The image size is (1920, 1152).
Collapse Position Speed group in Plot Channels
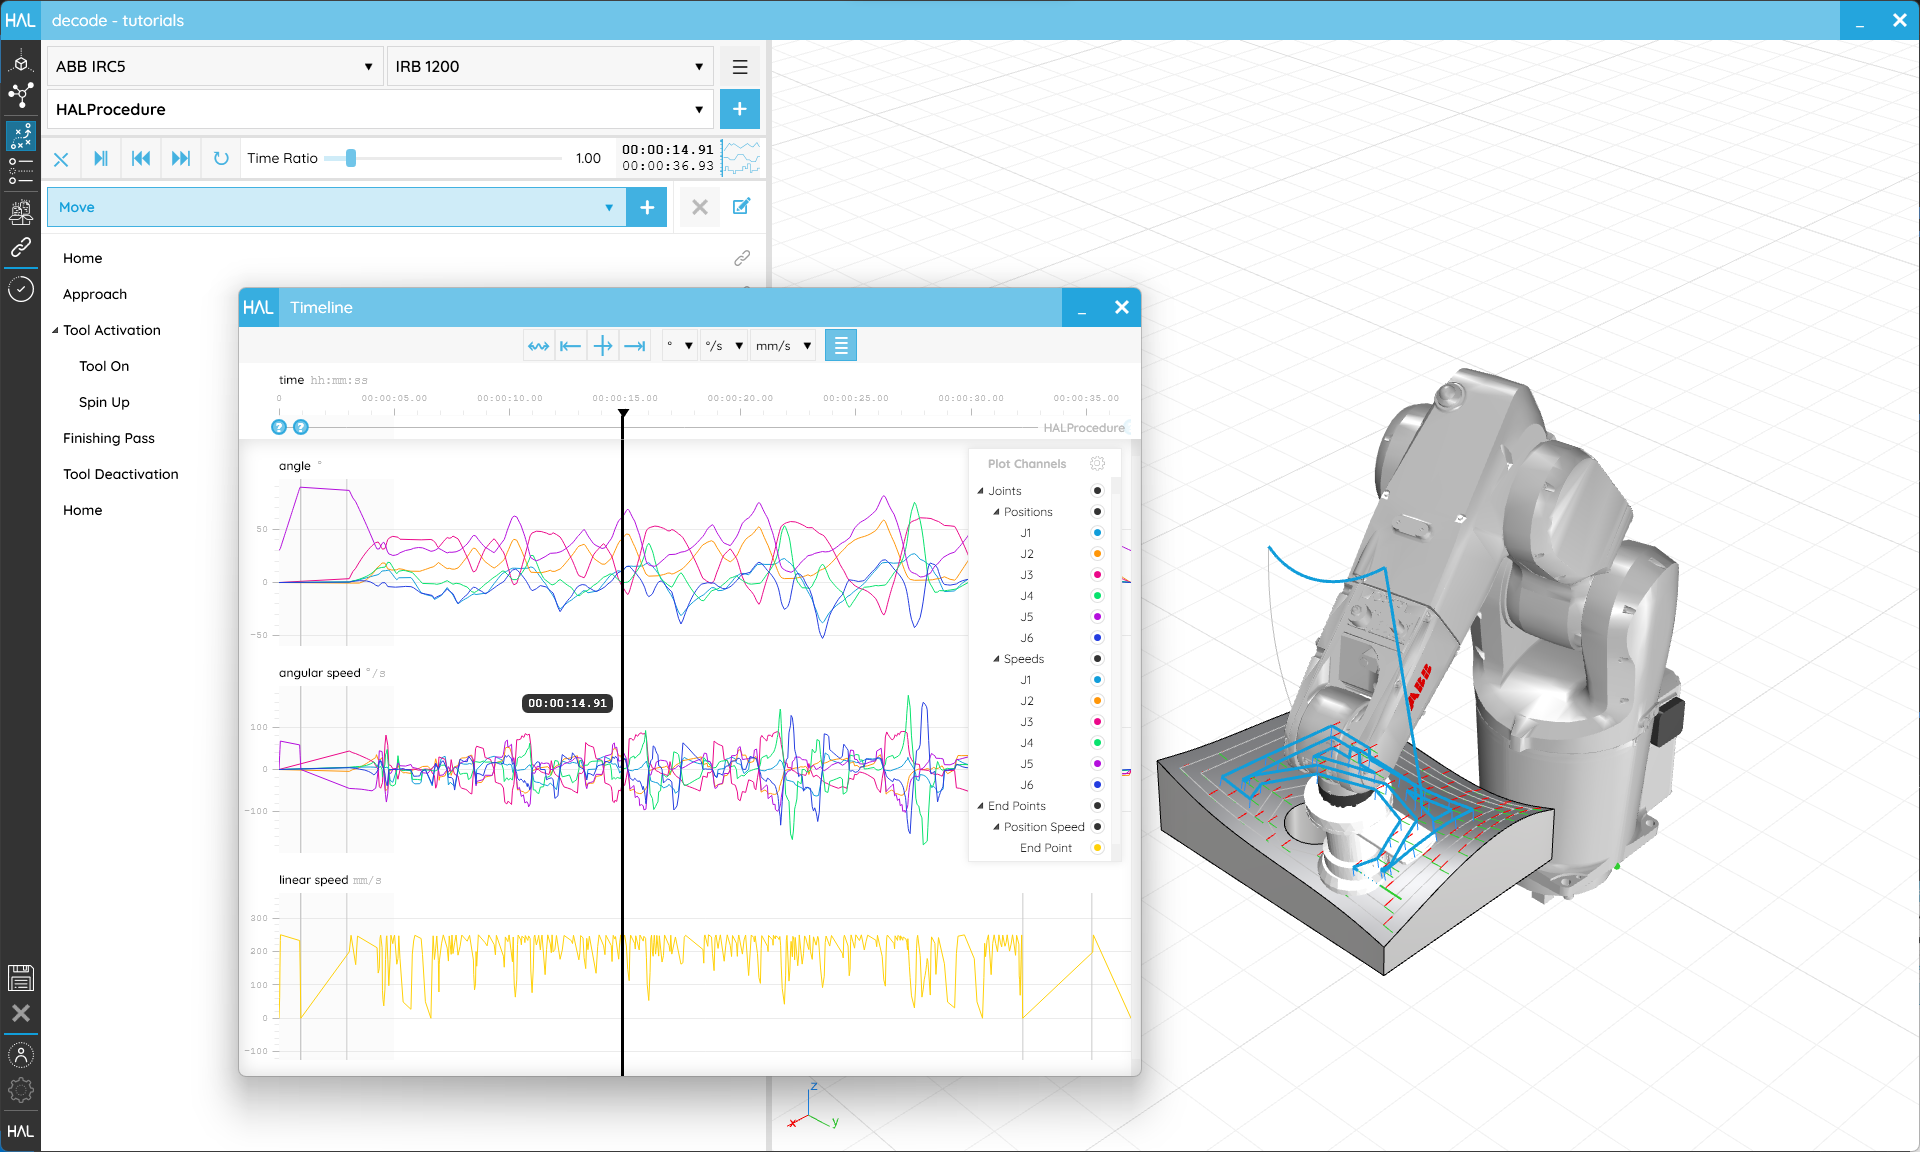pyautogui.click(x=997, y=827)
